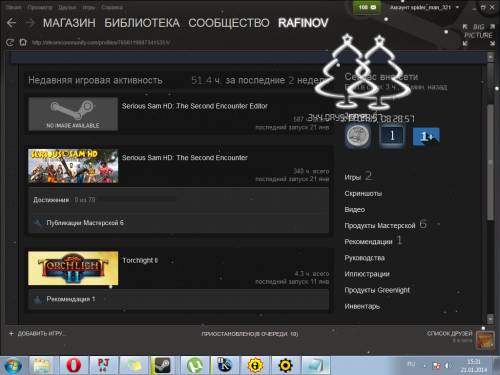Click the home icon beside the URL
500x375 pixels.
(x=23, y=43)
